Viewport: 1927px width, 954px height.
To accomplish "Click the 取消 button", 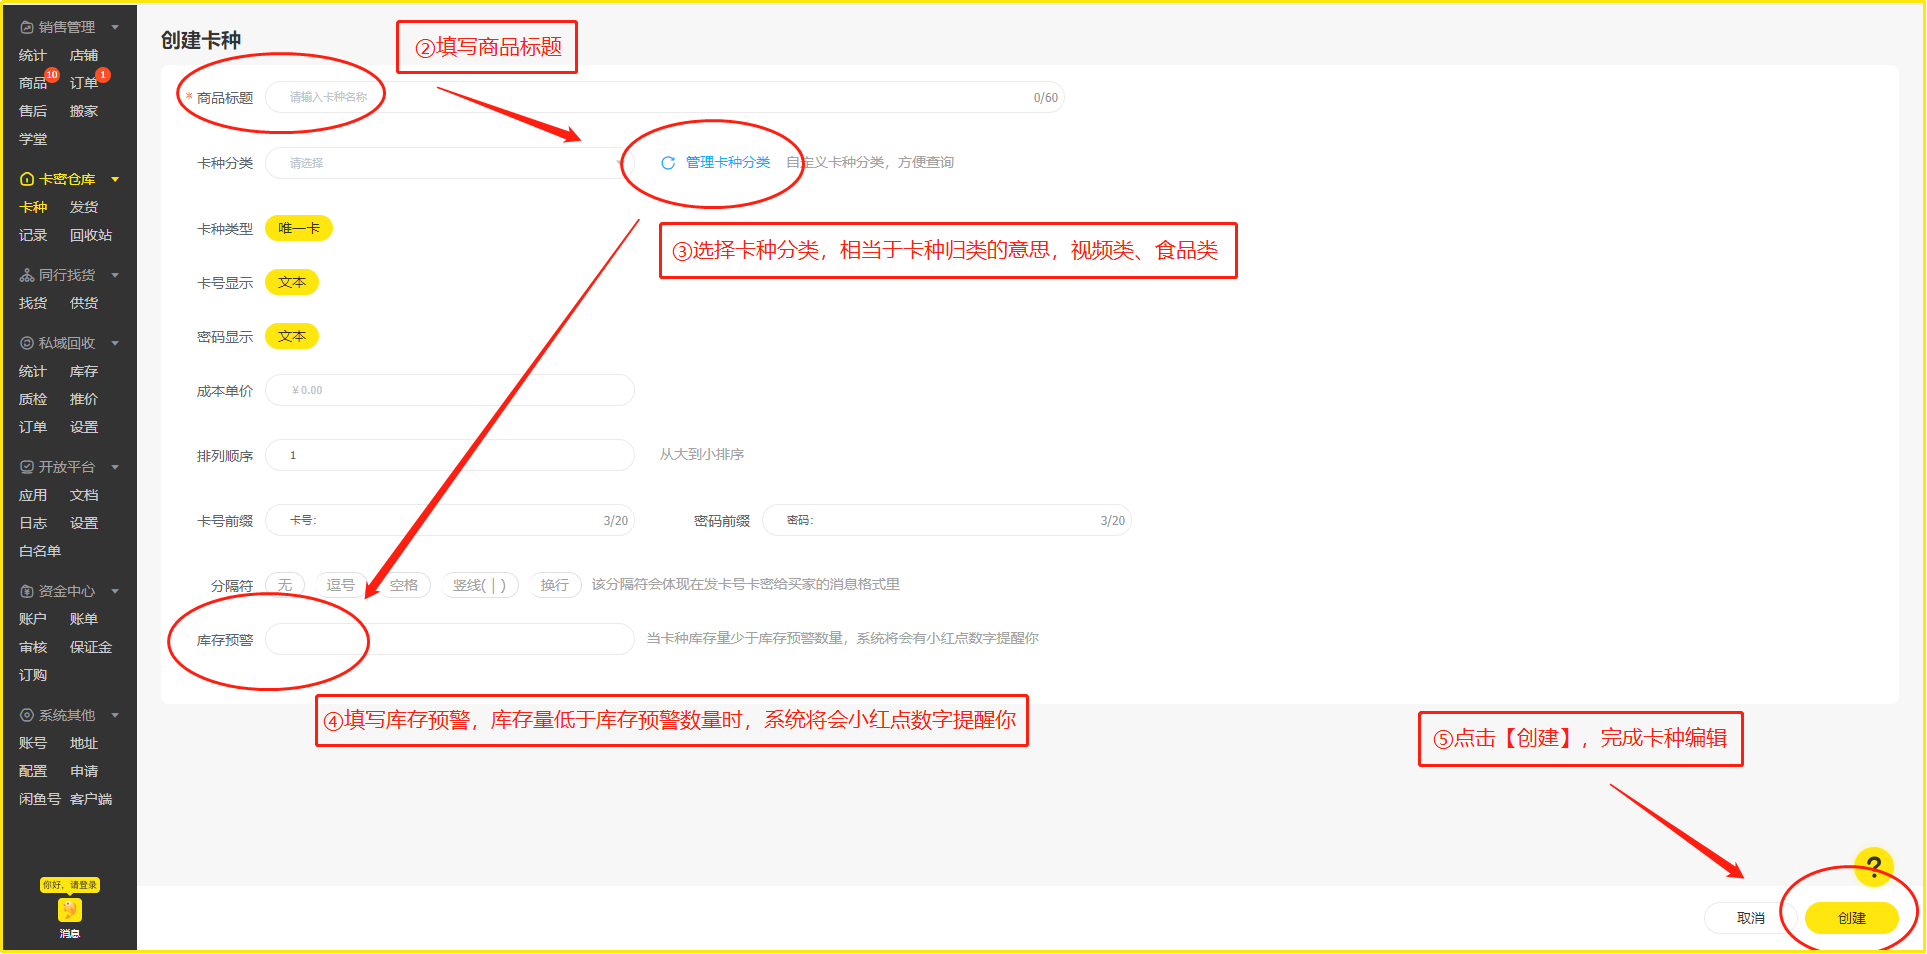I will click(1750, 918).
